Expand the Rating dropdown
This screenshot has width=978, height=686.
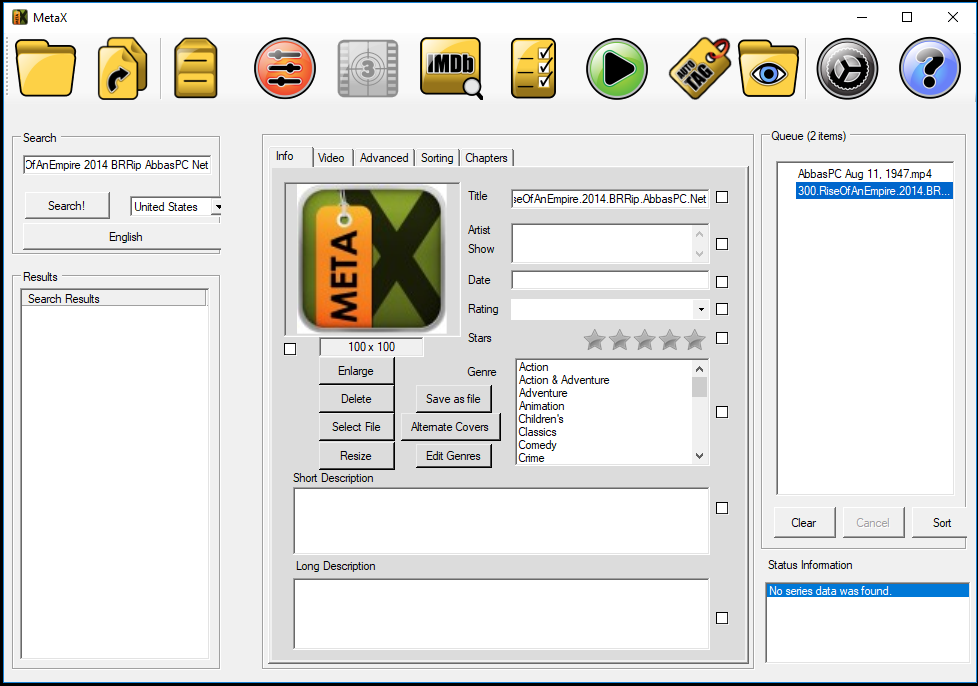701,309
